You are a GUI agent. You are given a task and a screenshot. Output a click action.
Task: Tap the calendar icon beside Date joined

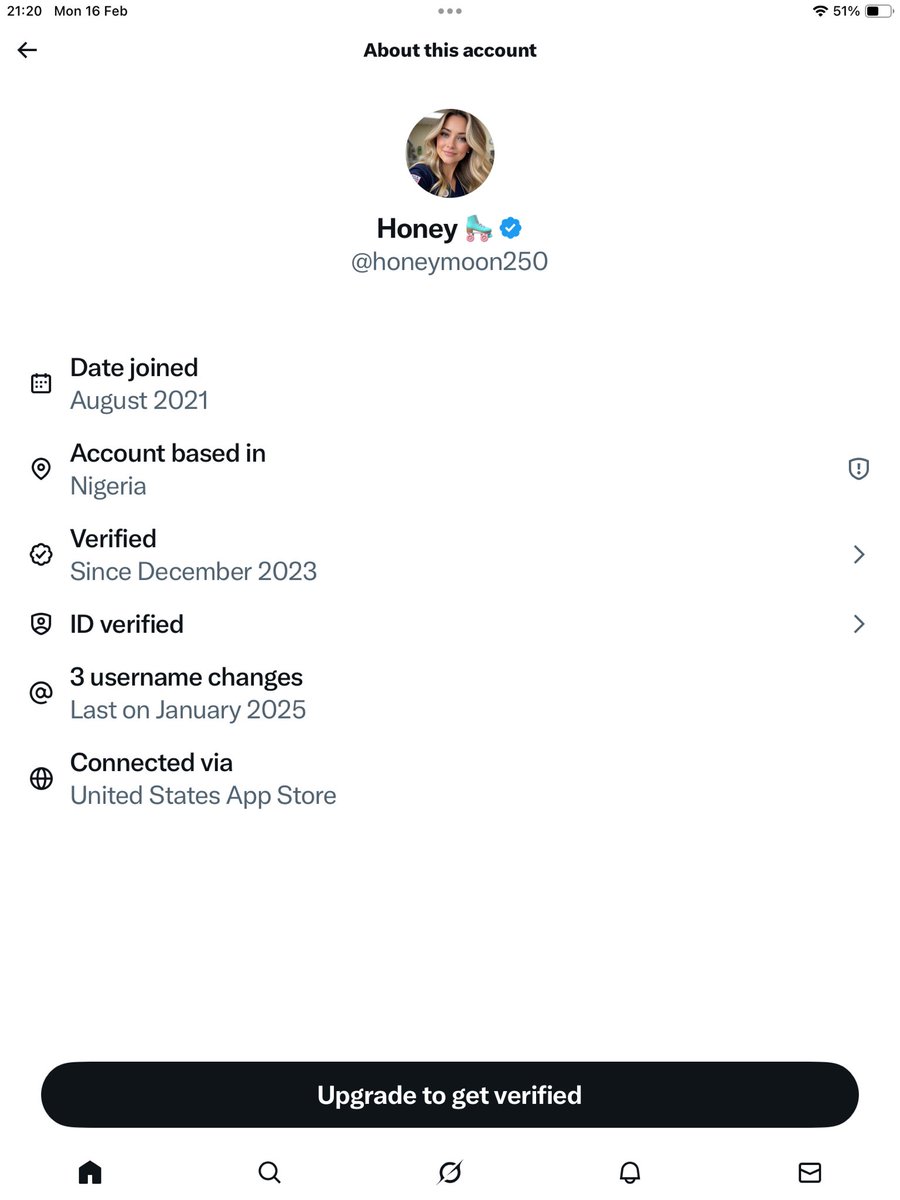pos(41,383)
